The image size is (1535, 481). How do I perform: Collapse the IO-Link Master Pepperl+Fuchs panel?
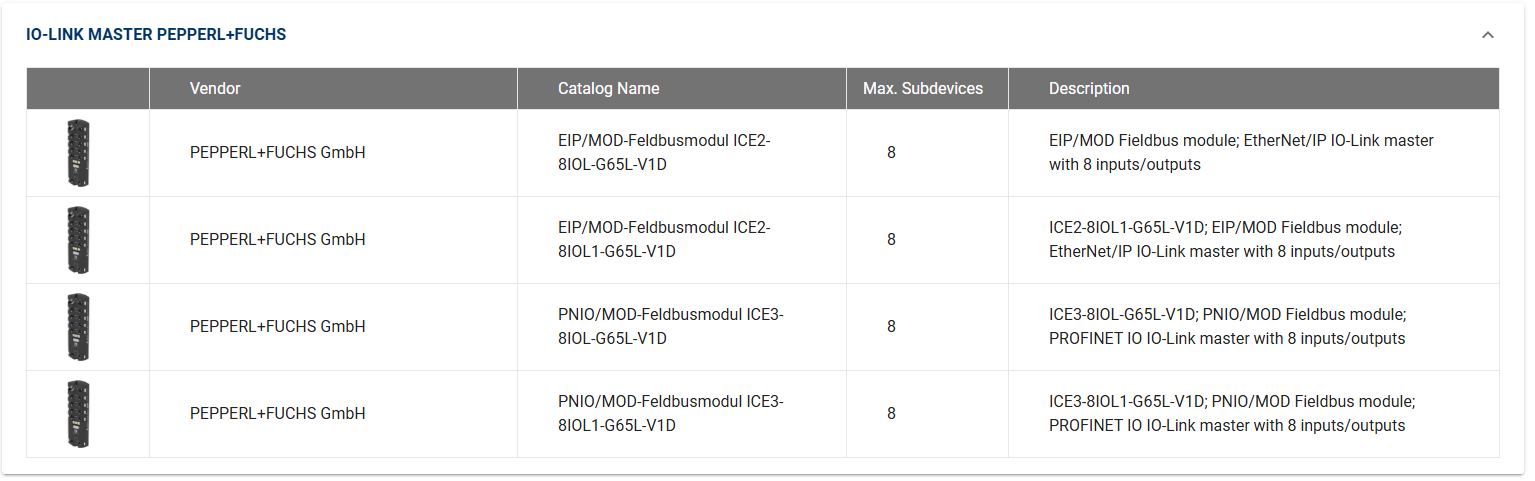tap(1487, 35)
